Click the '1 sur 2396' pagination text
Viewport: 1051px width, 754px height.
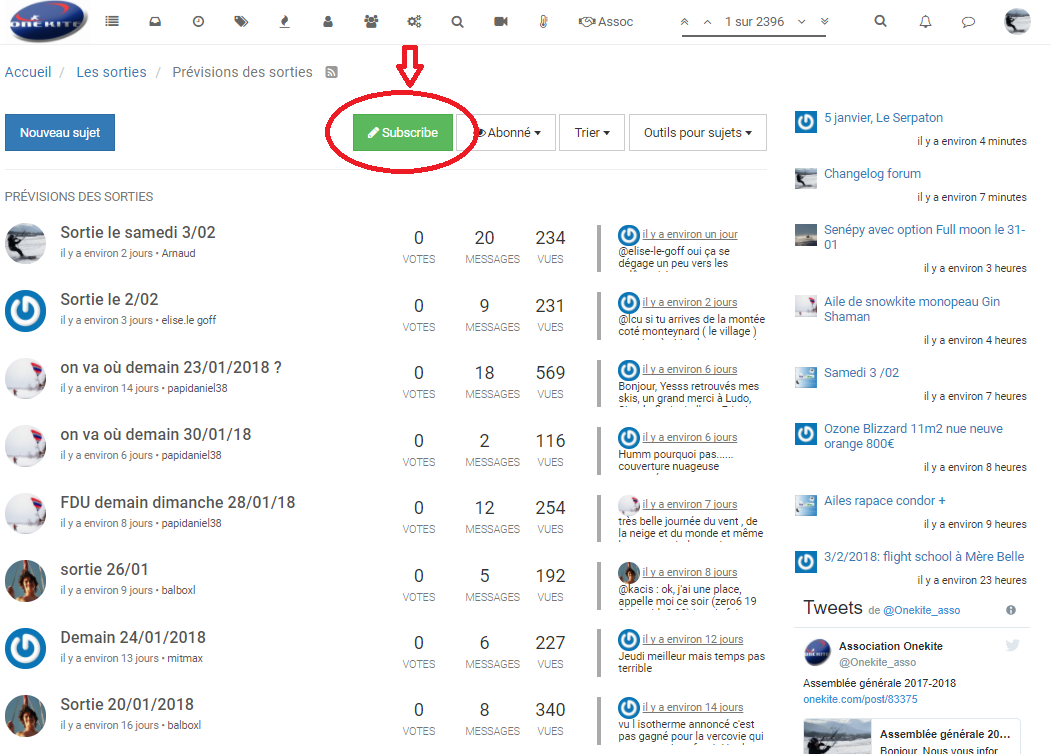754,21
